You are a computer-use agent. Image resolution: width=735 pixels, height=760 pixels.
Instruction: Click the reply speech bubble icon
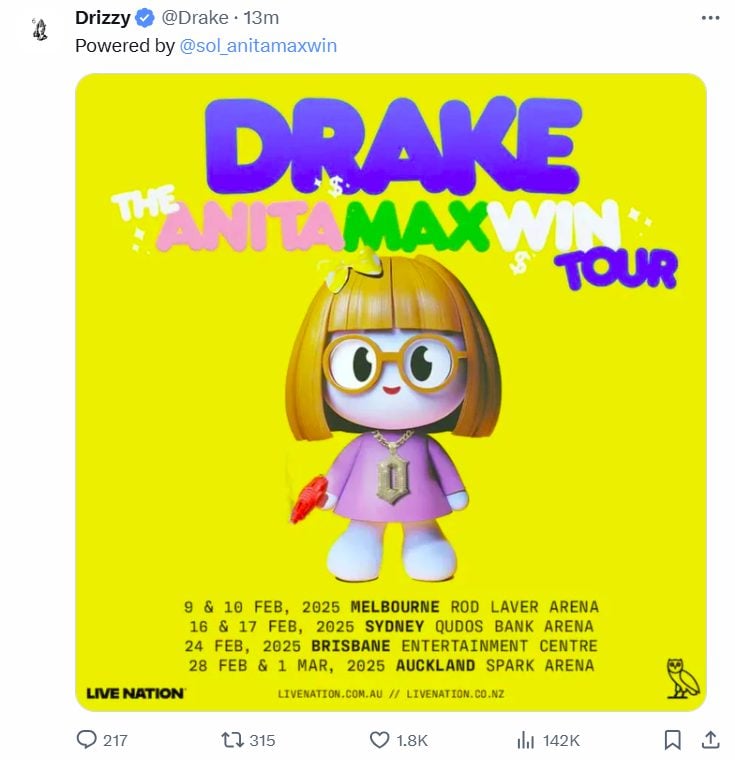(87, 740)
